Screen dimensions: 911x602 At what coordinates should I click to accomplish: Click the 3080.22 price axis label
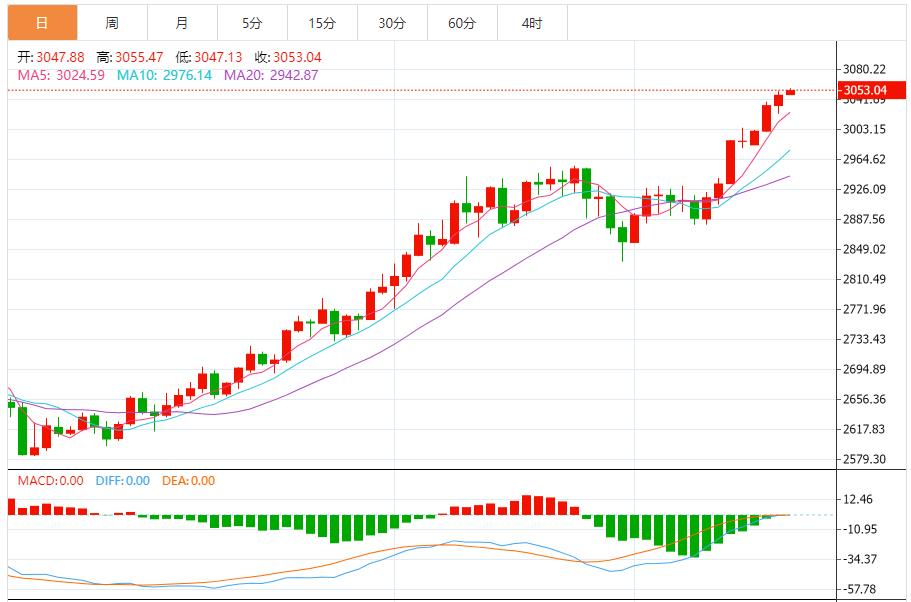pyautogui.click(x=865, y=69)
